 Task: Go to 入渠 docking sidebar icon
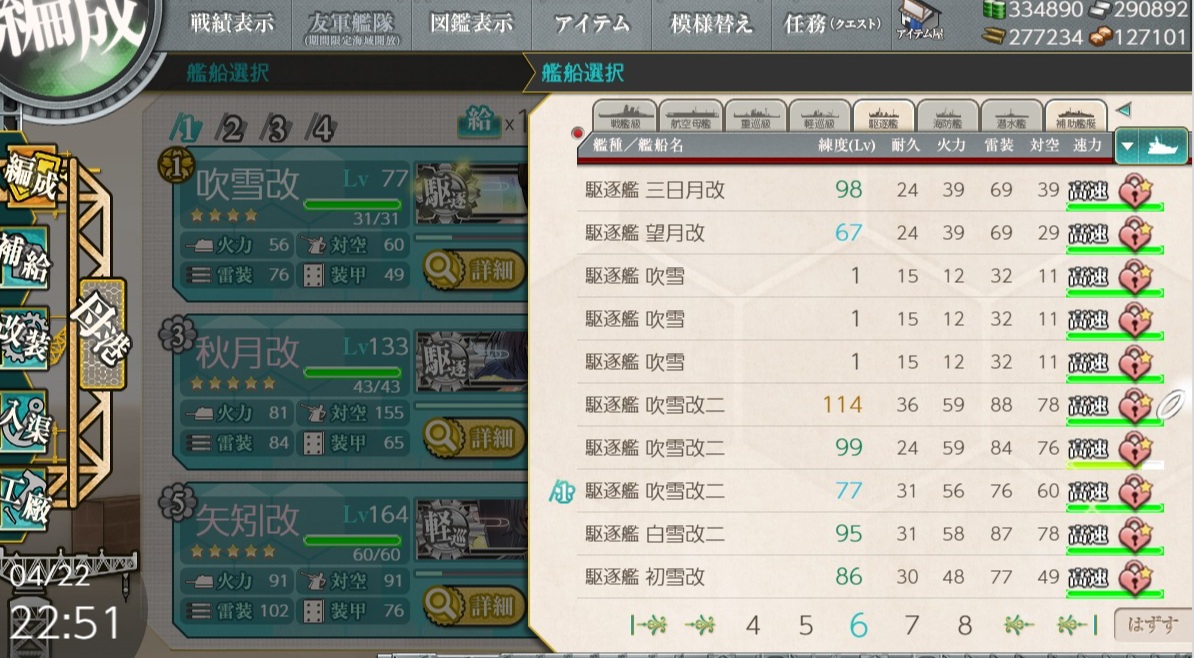[x=24, y=422]
